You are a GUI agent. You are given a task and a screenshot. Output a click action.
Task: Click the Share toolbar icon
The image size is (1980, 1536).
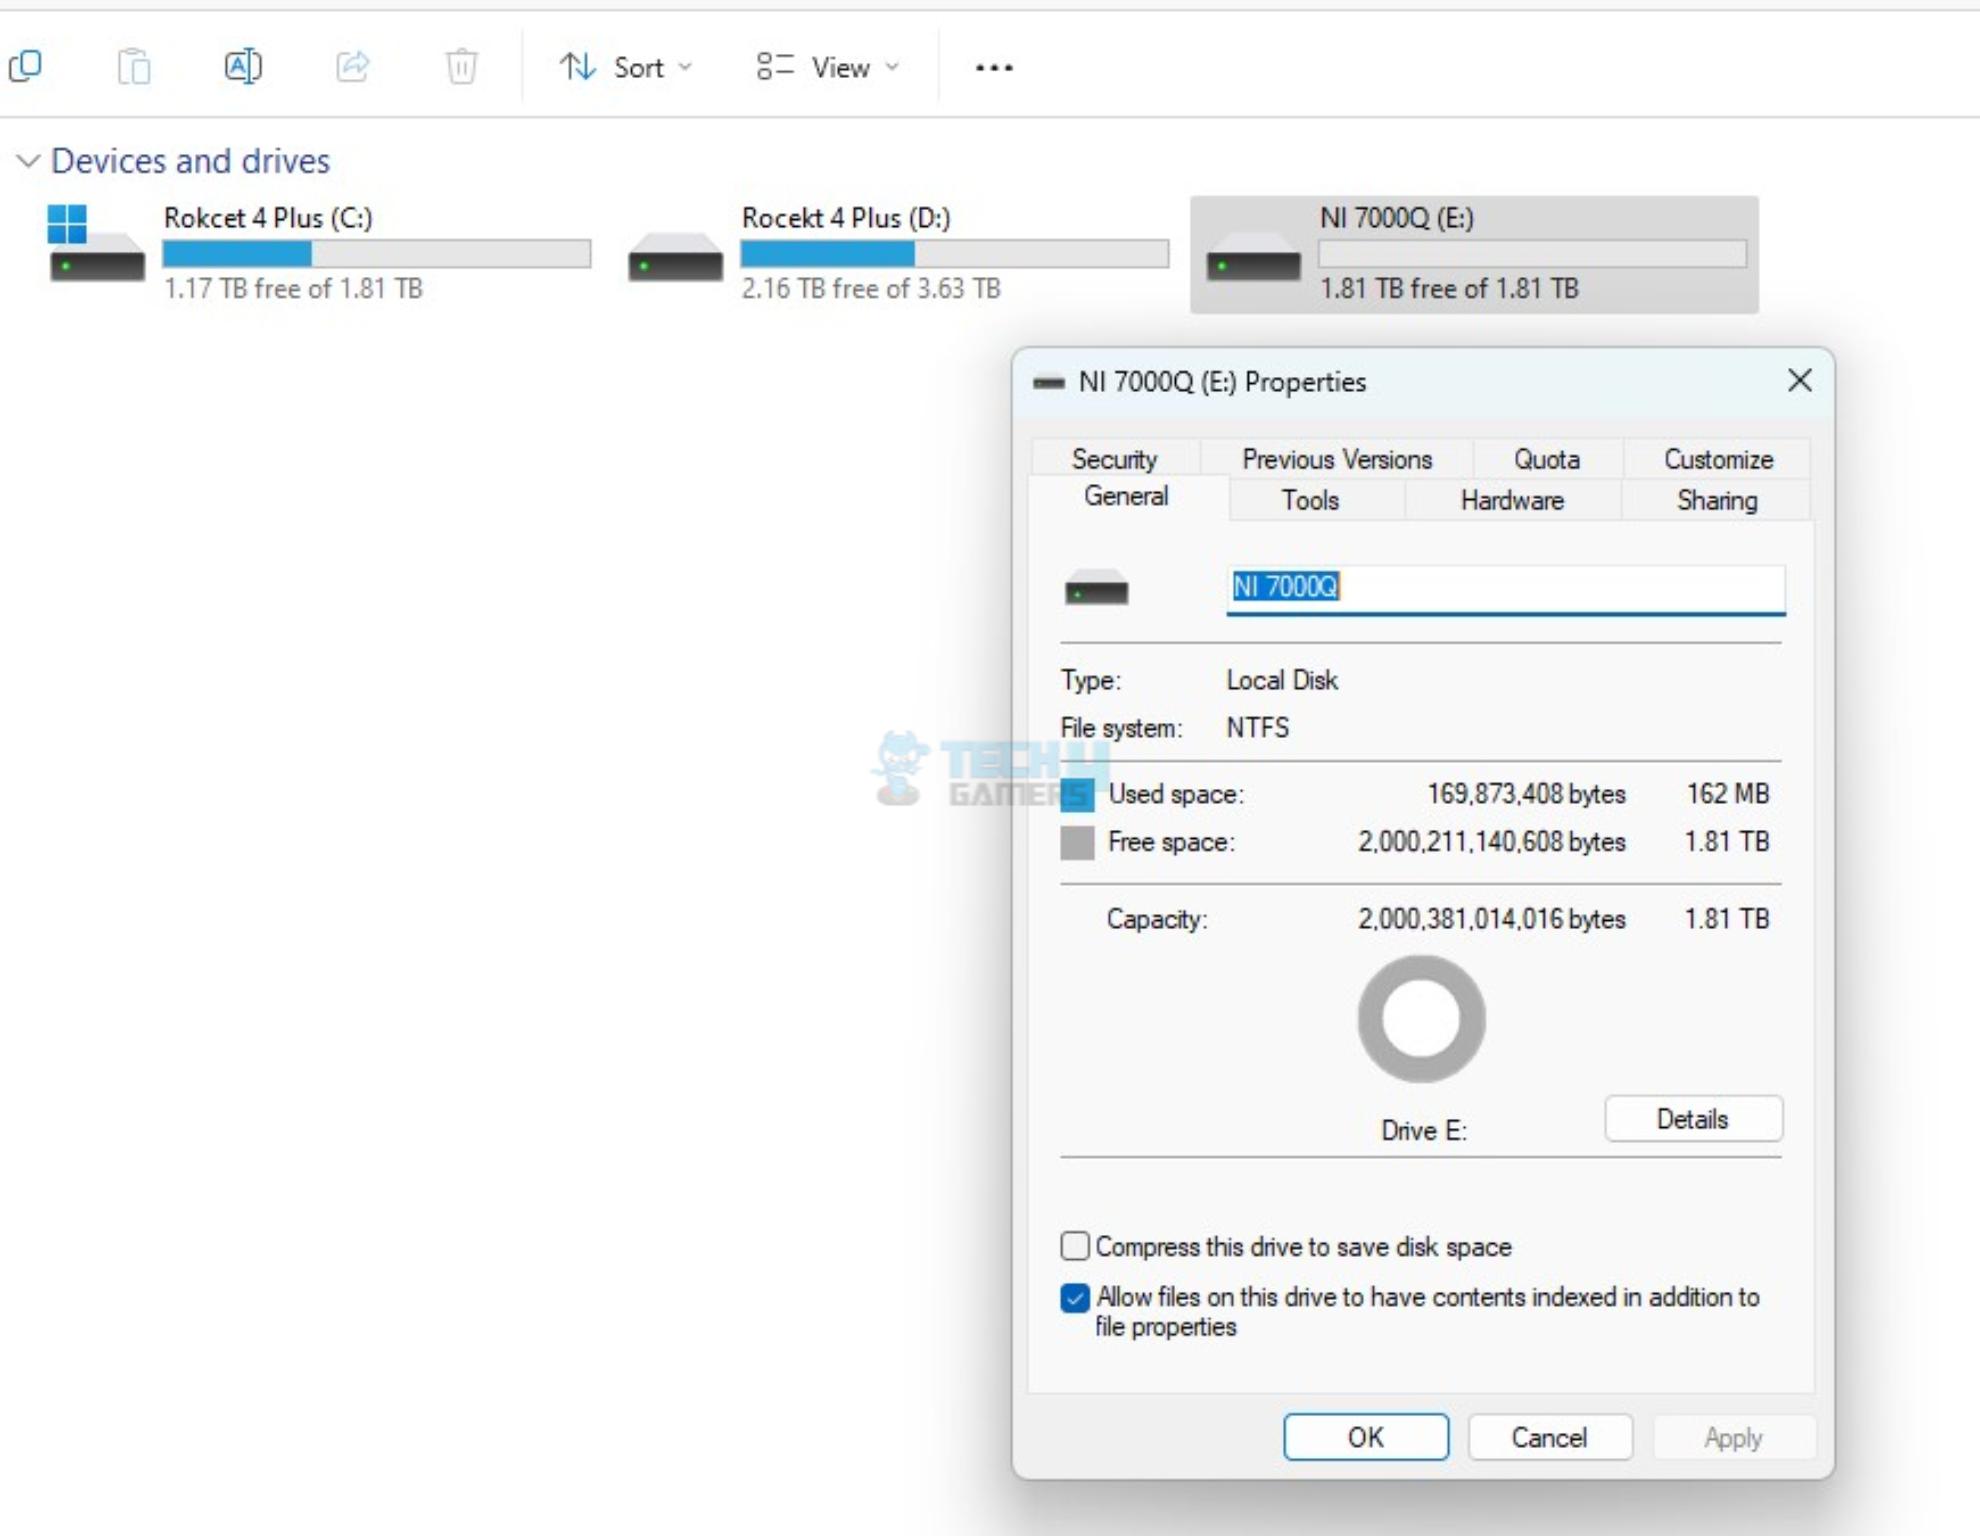pyautogui.click(x=353, y=66)
